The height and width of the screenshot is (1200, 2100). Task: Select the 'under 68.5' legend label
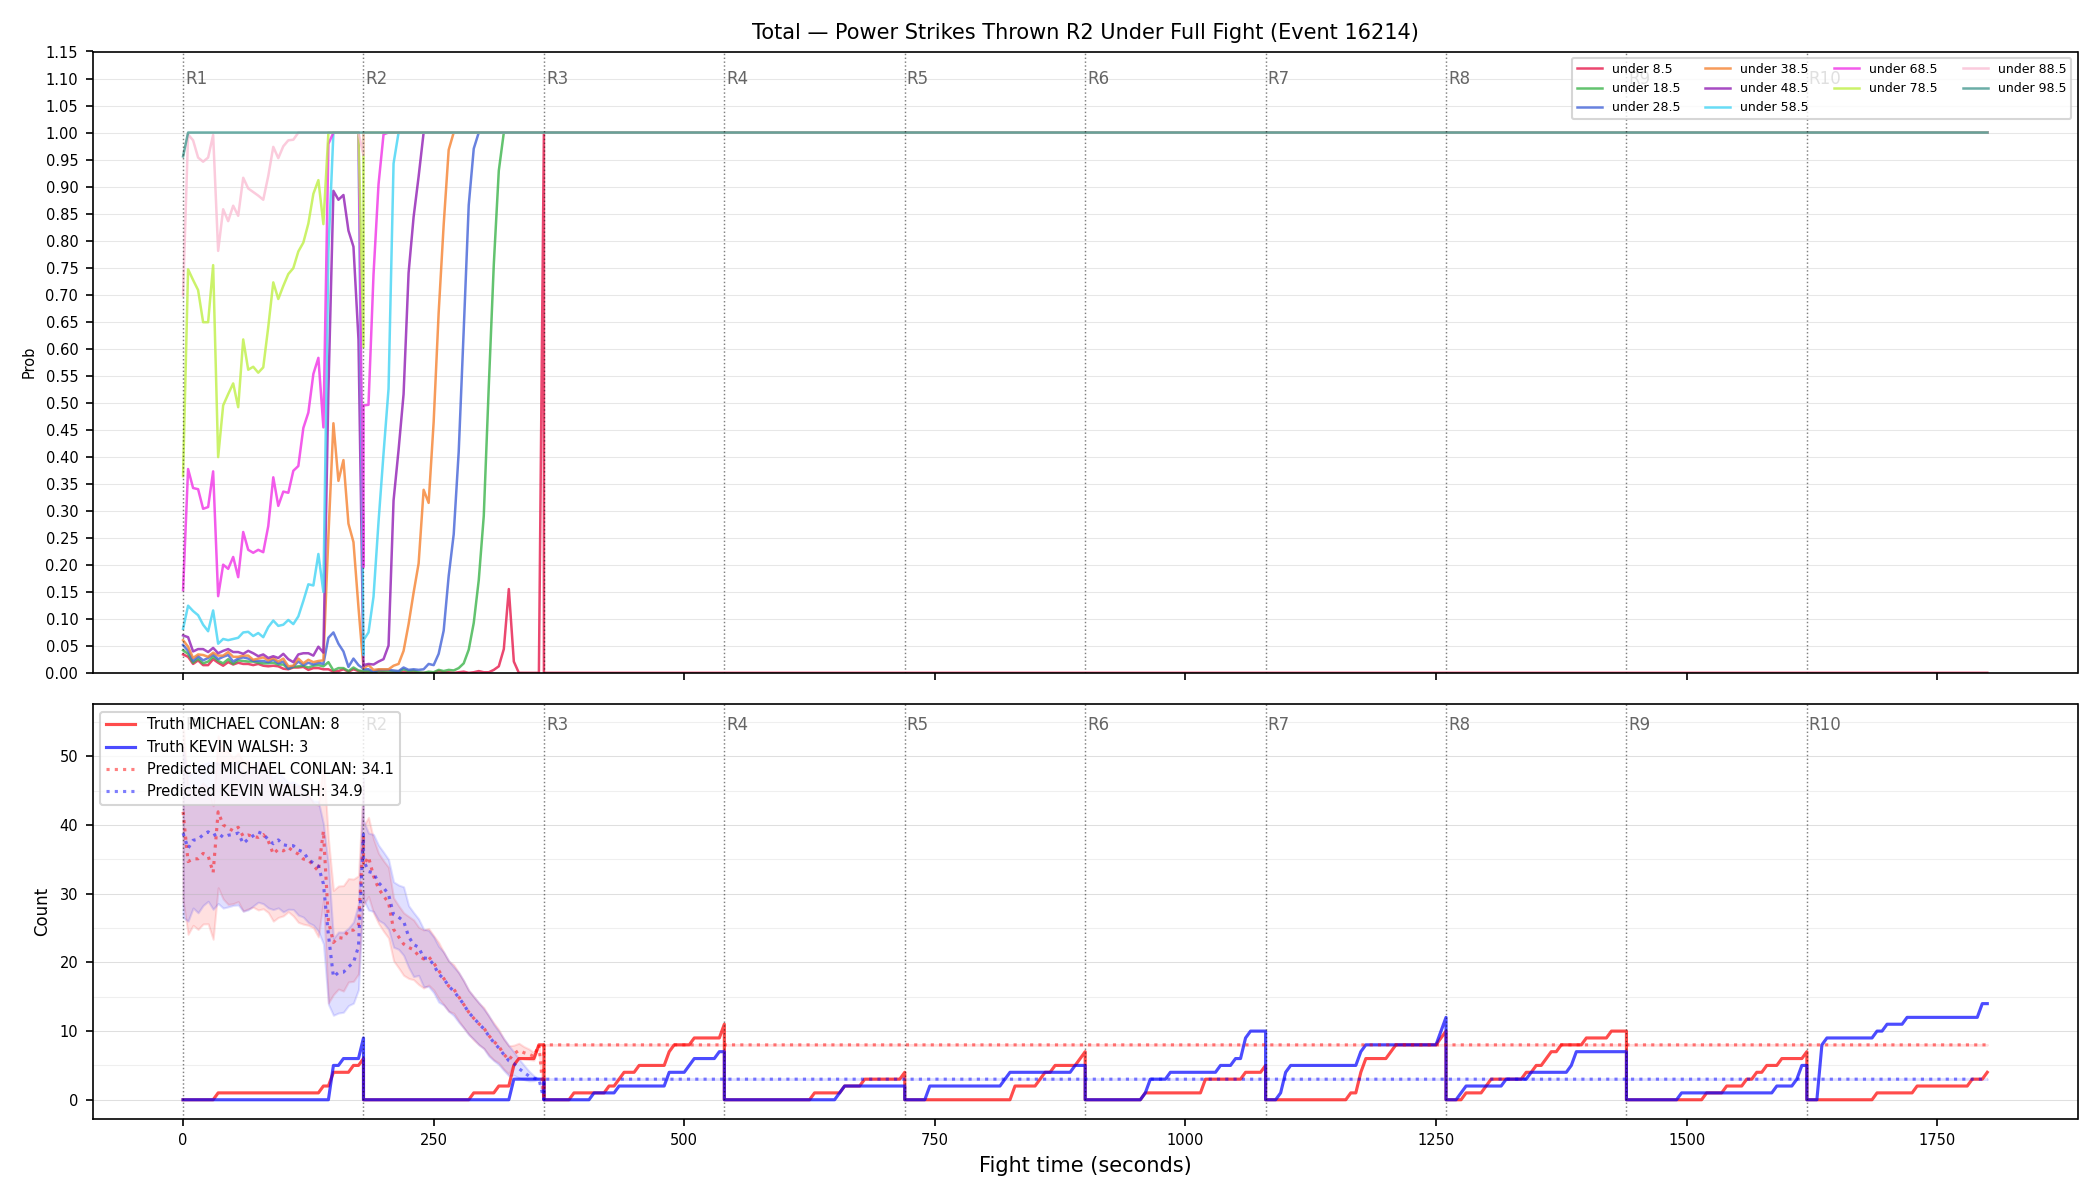click(1902, 69)
